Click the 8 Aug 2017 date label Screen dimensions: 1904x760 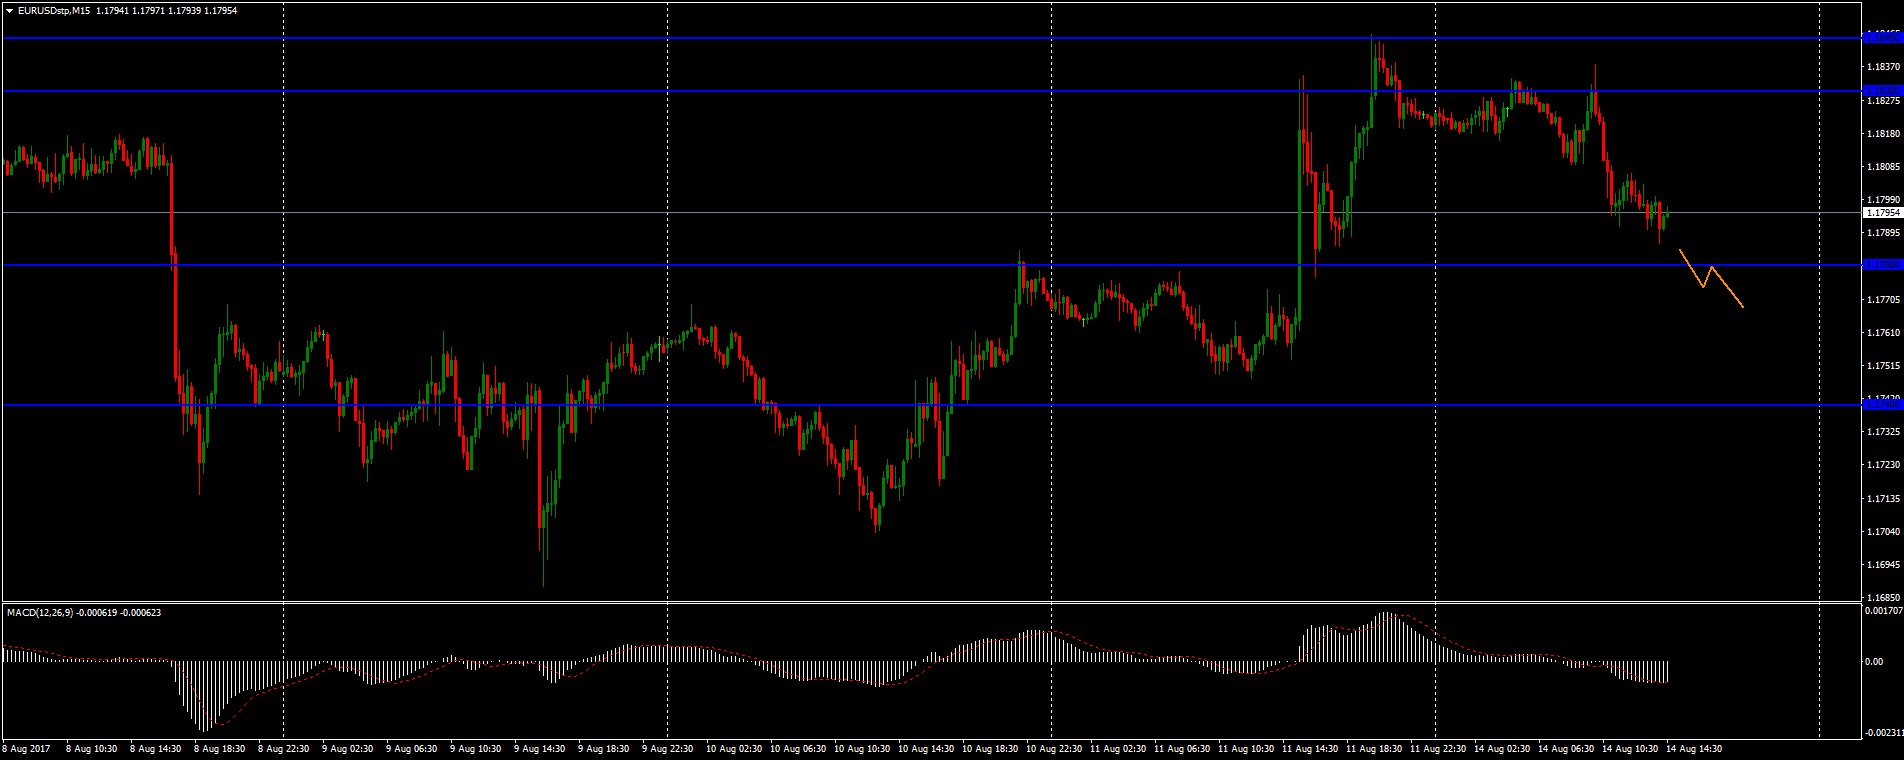click(x=28, y=748)
